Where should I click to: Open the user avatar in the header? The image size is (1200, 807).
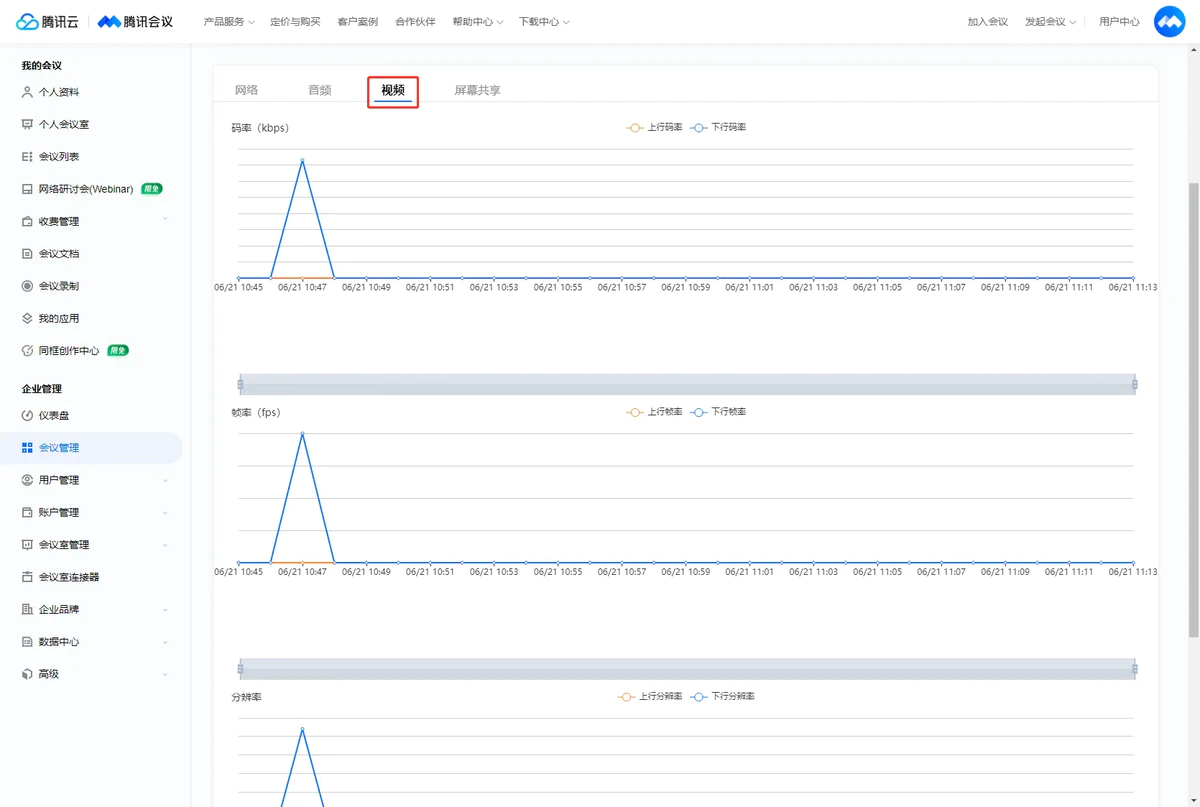click(x=1169, y=21)
